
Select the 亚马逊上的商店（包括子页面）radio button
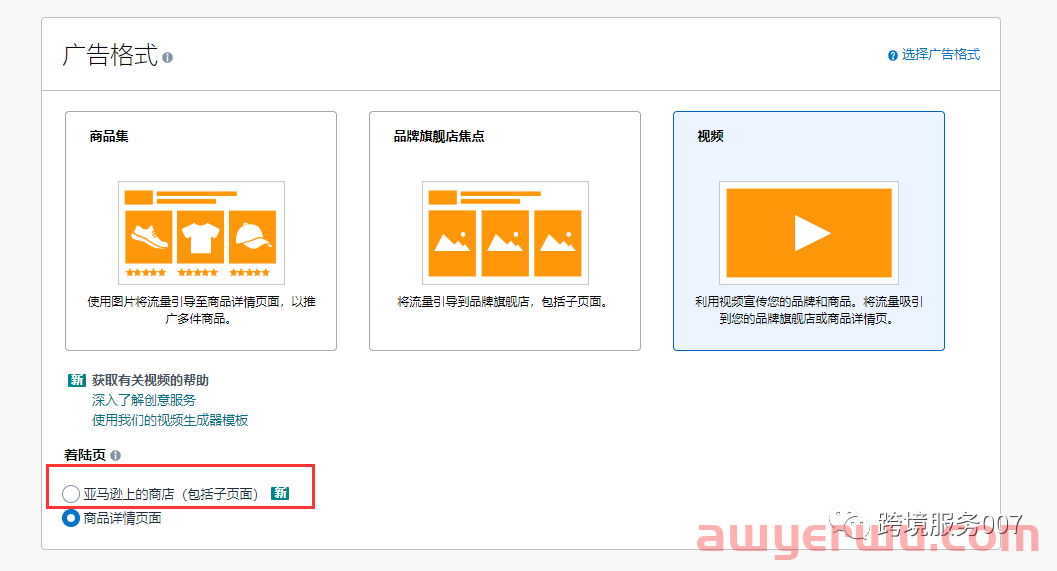pos(71,494)
